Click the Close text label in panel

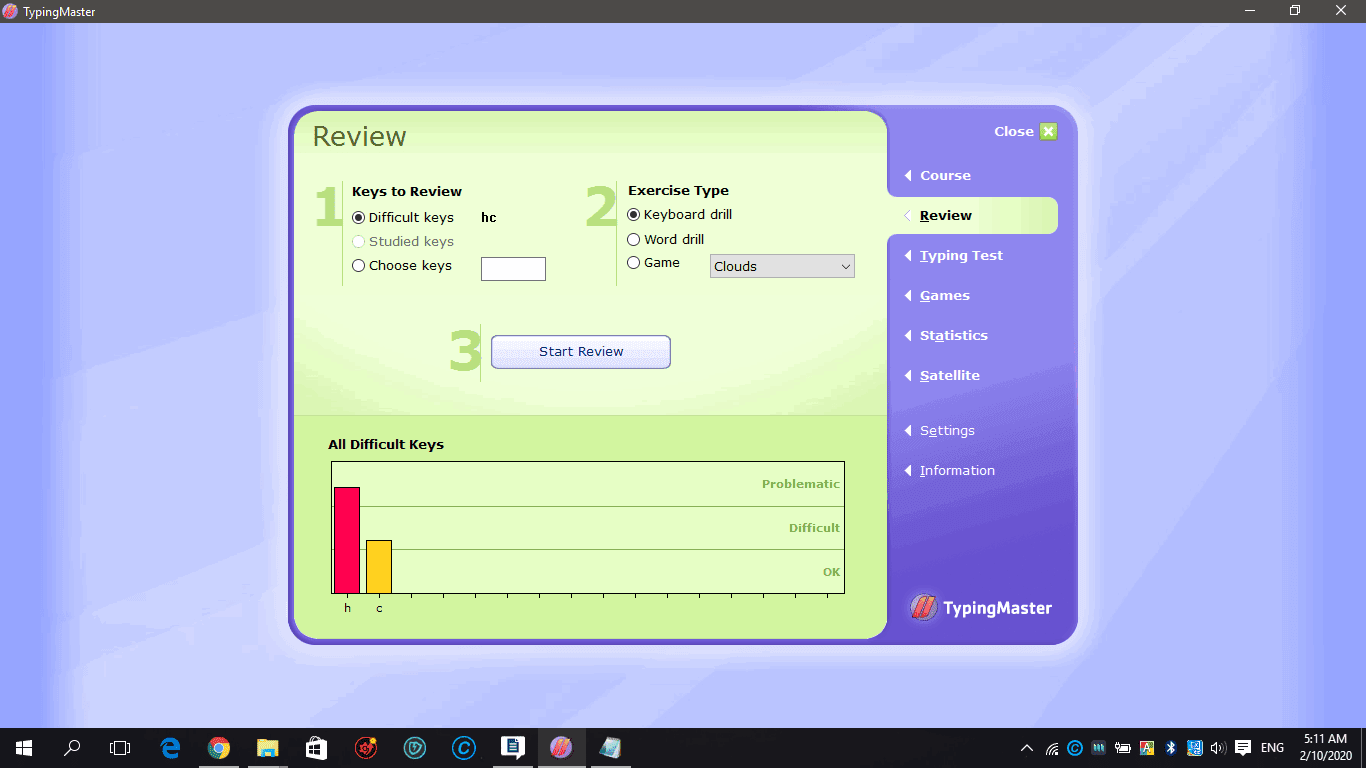click(x=1013, y=131)
